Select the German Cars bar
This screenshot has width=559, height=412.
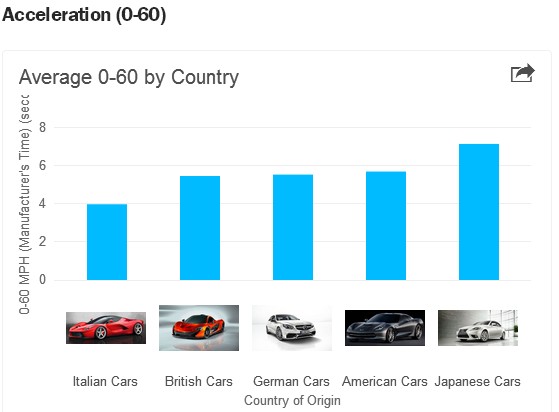click(293, 227)
